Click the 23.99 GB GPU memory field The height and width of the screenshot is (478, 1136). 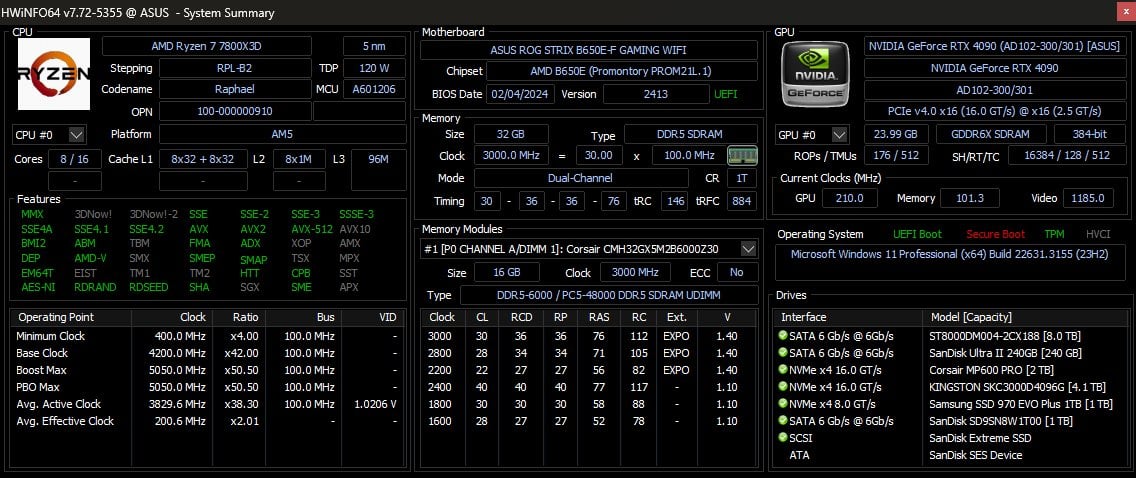point(895,135)
